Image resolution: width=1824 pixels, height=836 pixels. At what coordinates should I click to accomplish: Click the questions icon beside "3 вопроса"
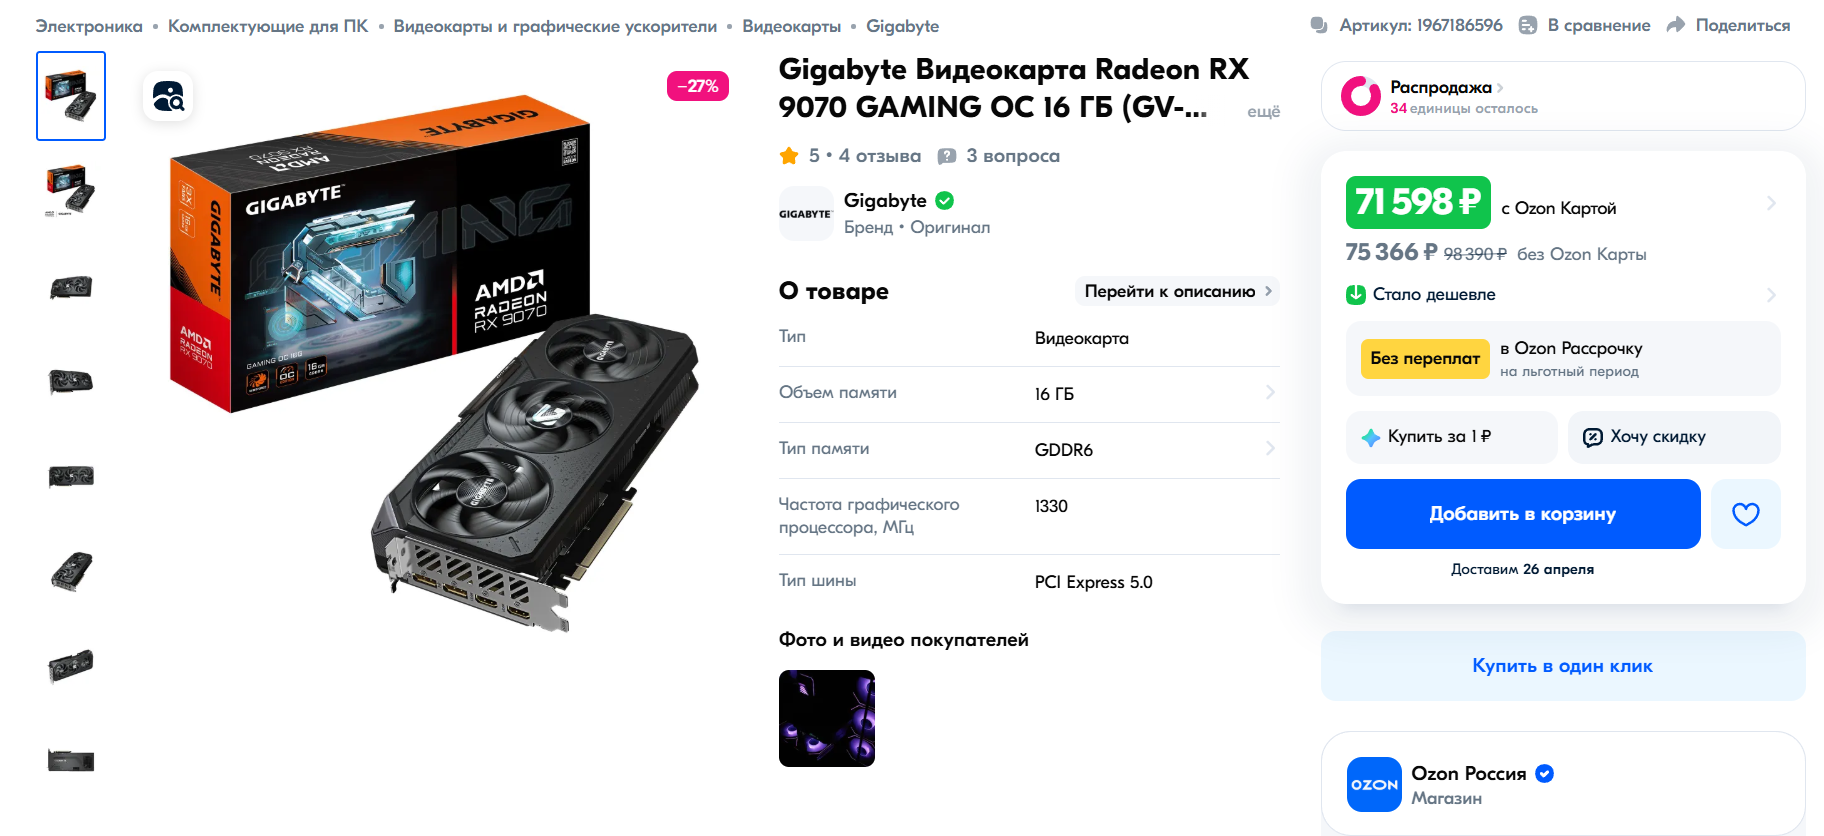pyautogui.click(x=946, y=156)
